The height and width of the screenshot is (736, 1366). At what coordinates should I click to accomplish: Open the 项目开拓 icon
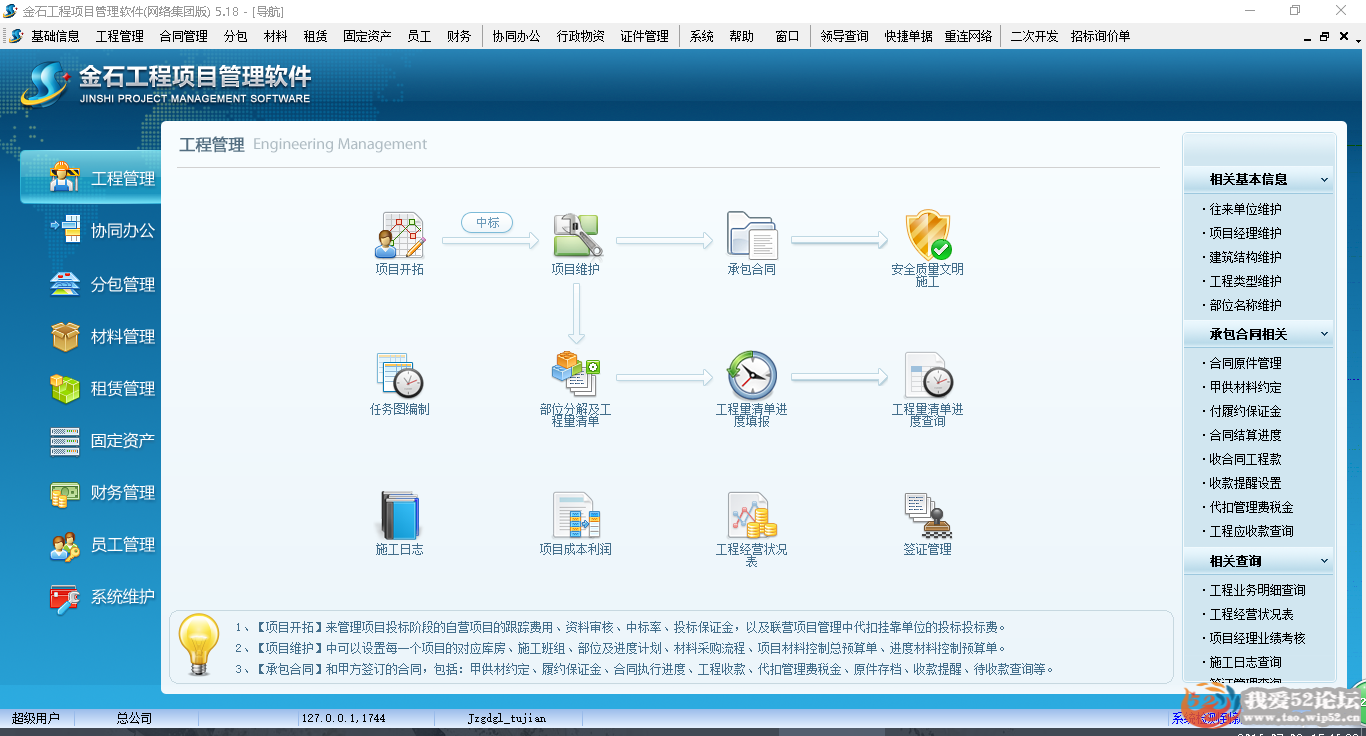(x=400, y=236)
